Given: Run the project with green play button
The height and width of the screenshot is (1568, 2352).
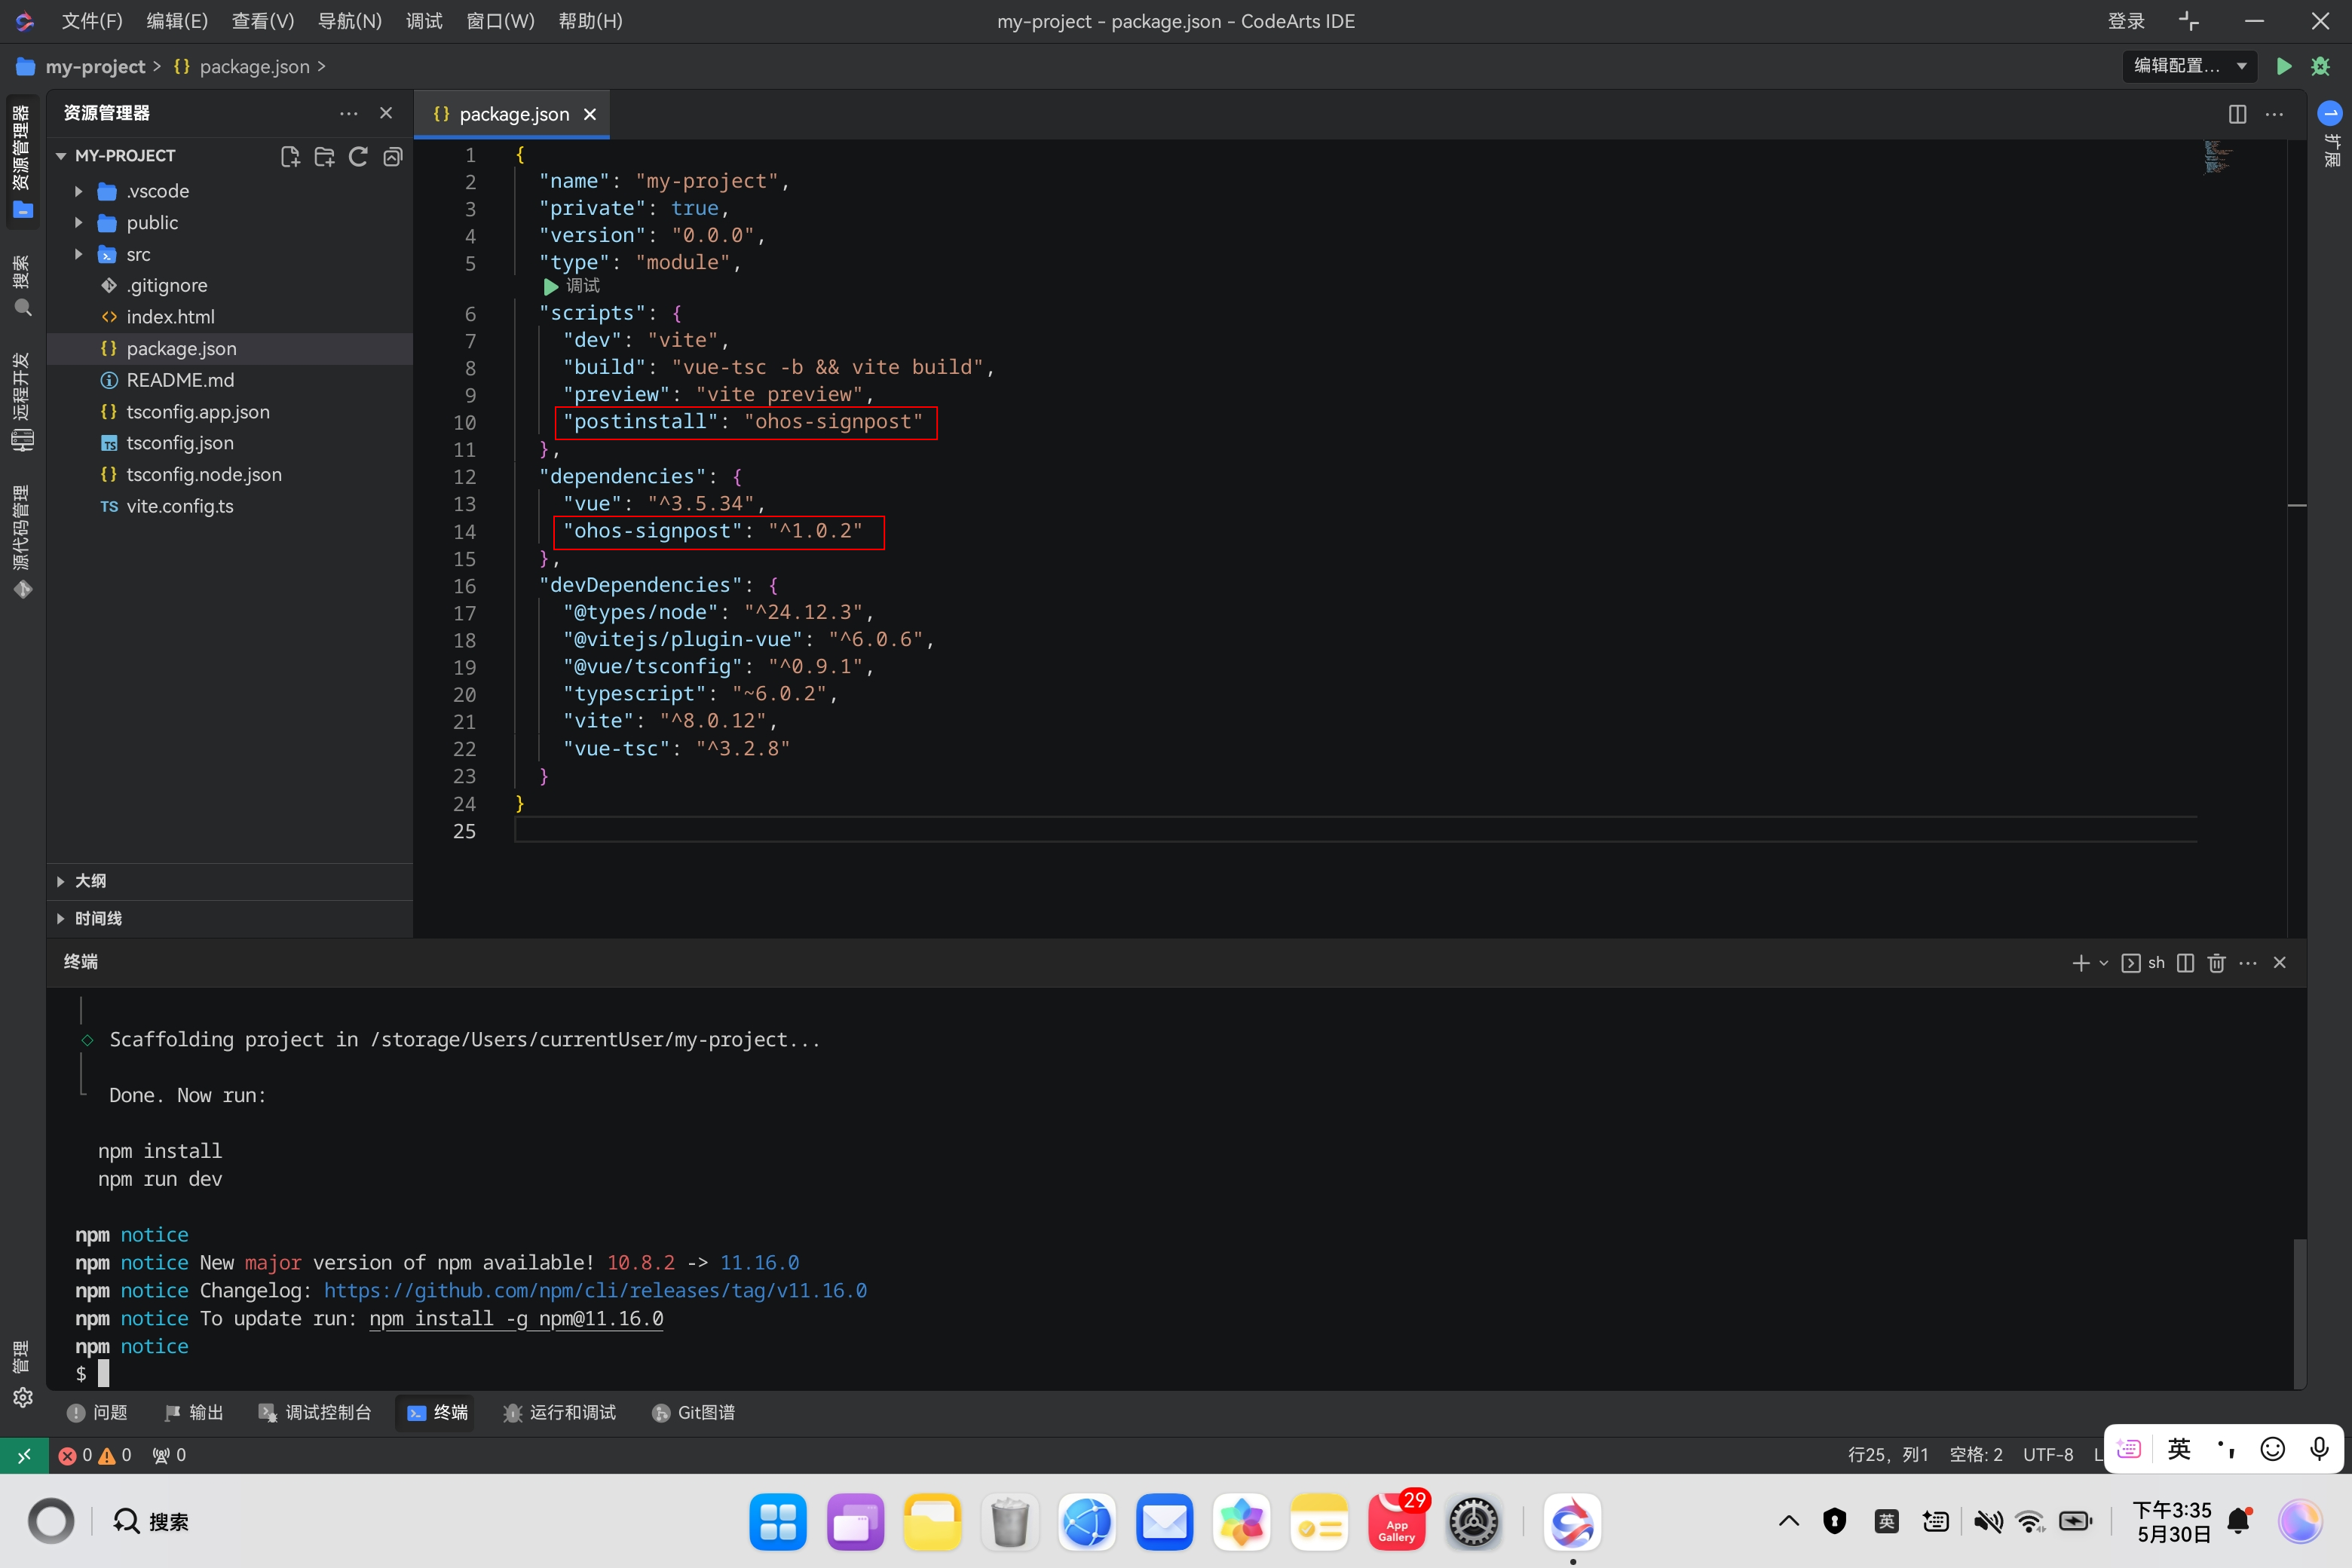Looking at the screenshot, I should 2284,66.
